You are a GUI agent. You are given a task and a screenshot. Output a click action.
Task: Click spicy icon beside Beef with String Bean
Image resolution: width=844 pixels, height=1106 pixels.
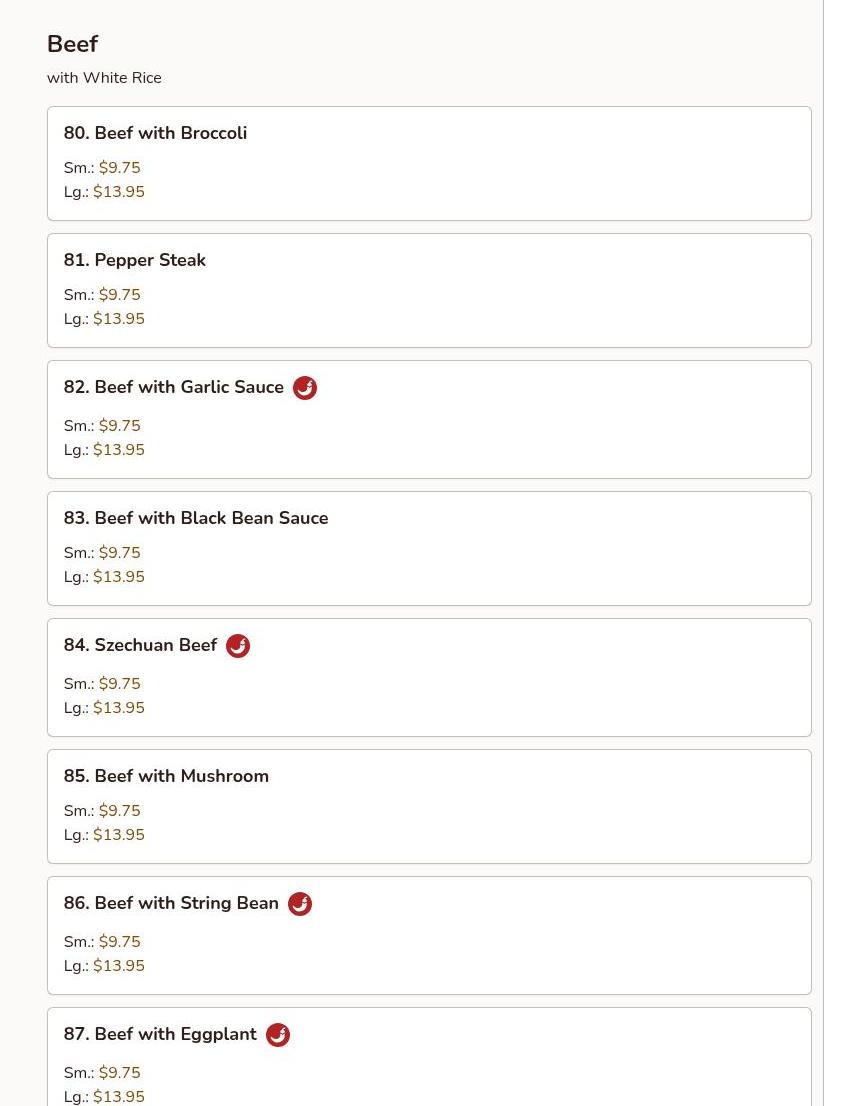[x=300, y=904]
